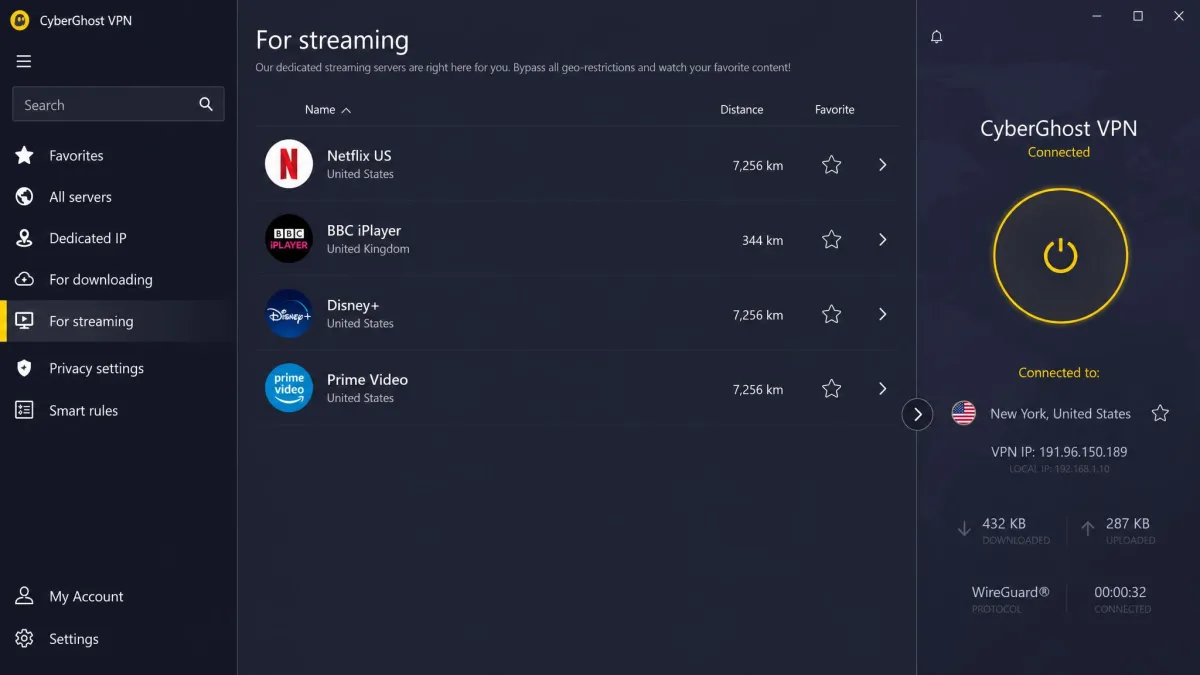
Task: Open Privacy settings section
Action: (x=96, y=368)
